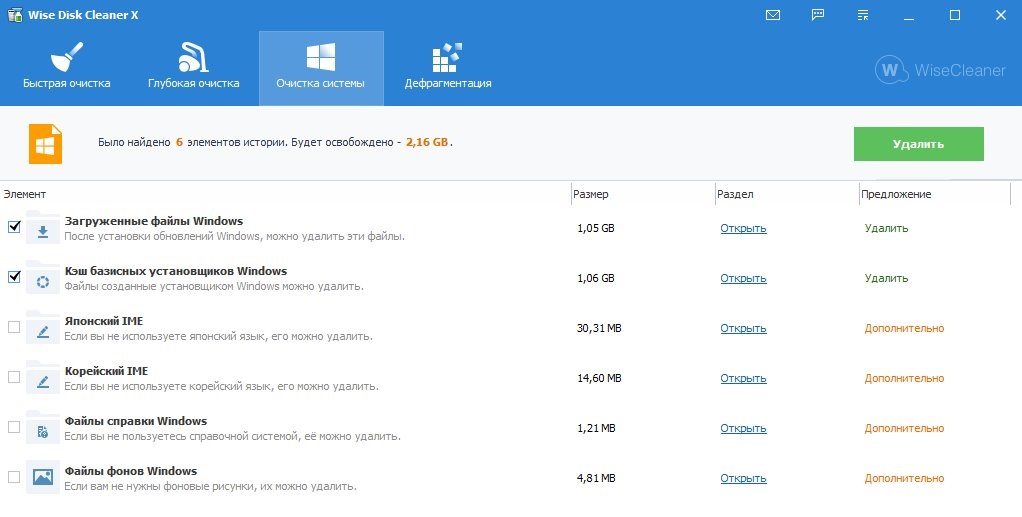Screen dimensions: 1022x517
Task: Select the Файлы фонов Windows title
Action: pos(131,471)
